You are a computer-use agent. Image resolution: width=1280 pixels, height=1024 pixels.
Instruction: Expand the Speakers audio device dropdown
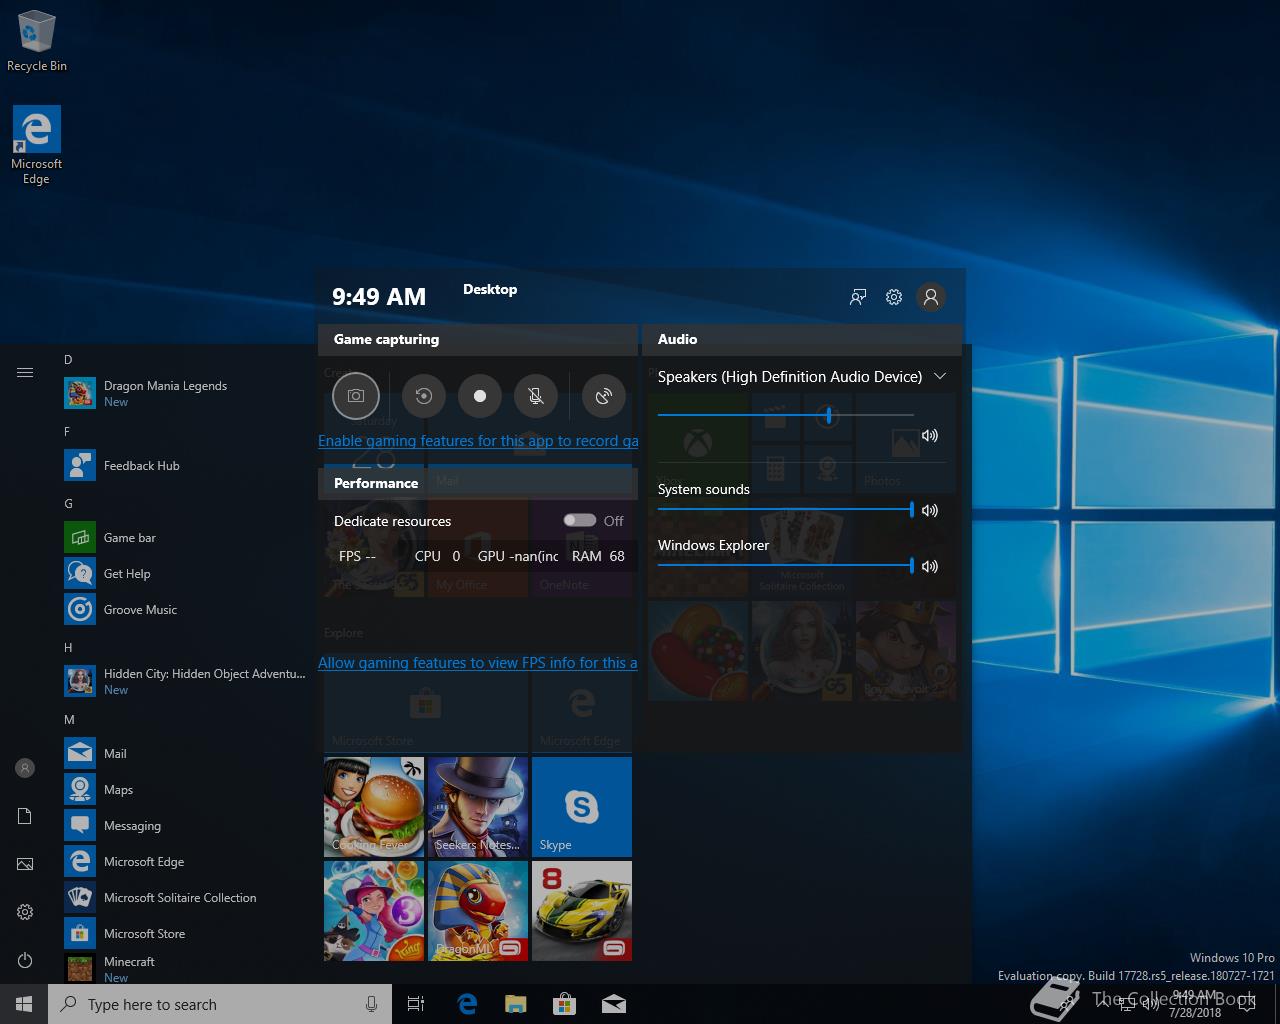(939, 377)
